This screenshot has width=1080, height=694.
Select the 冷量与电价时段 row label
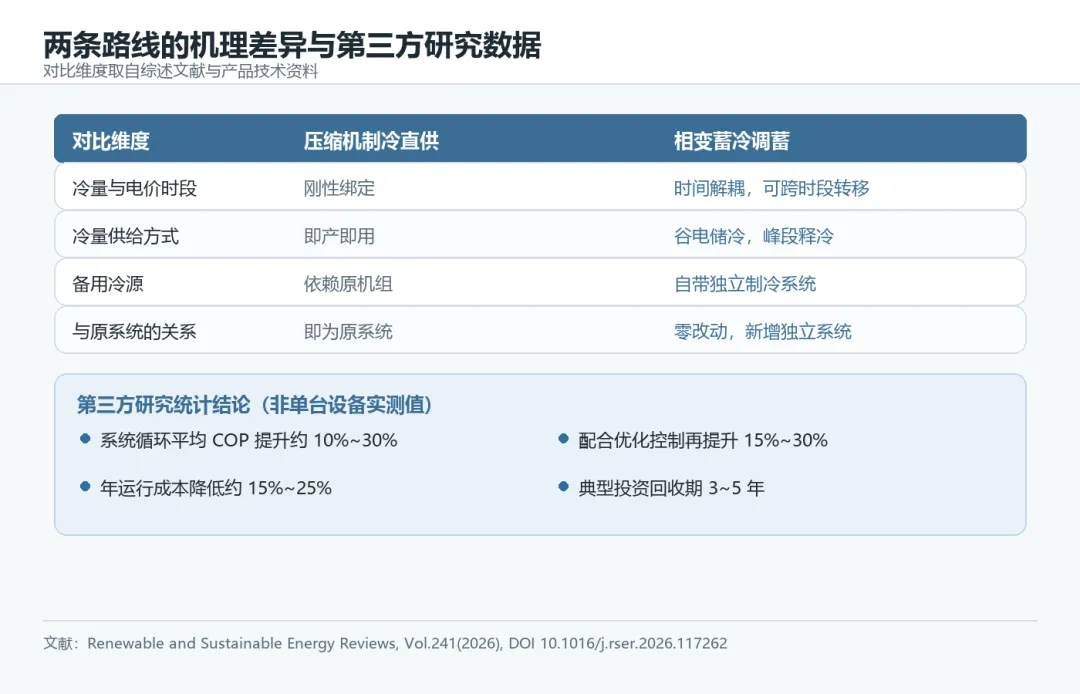(134, 188)
